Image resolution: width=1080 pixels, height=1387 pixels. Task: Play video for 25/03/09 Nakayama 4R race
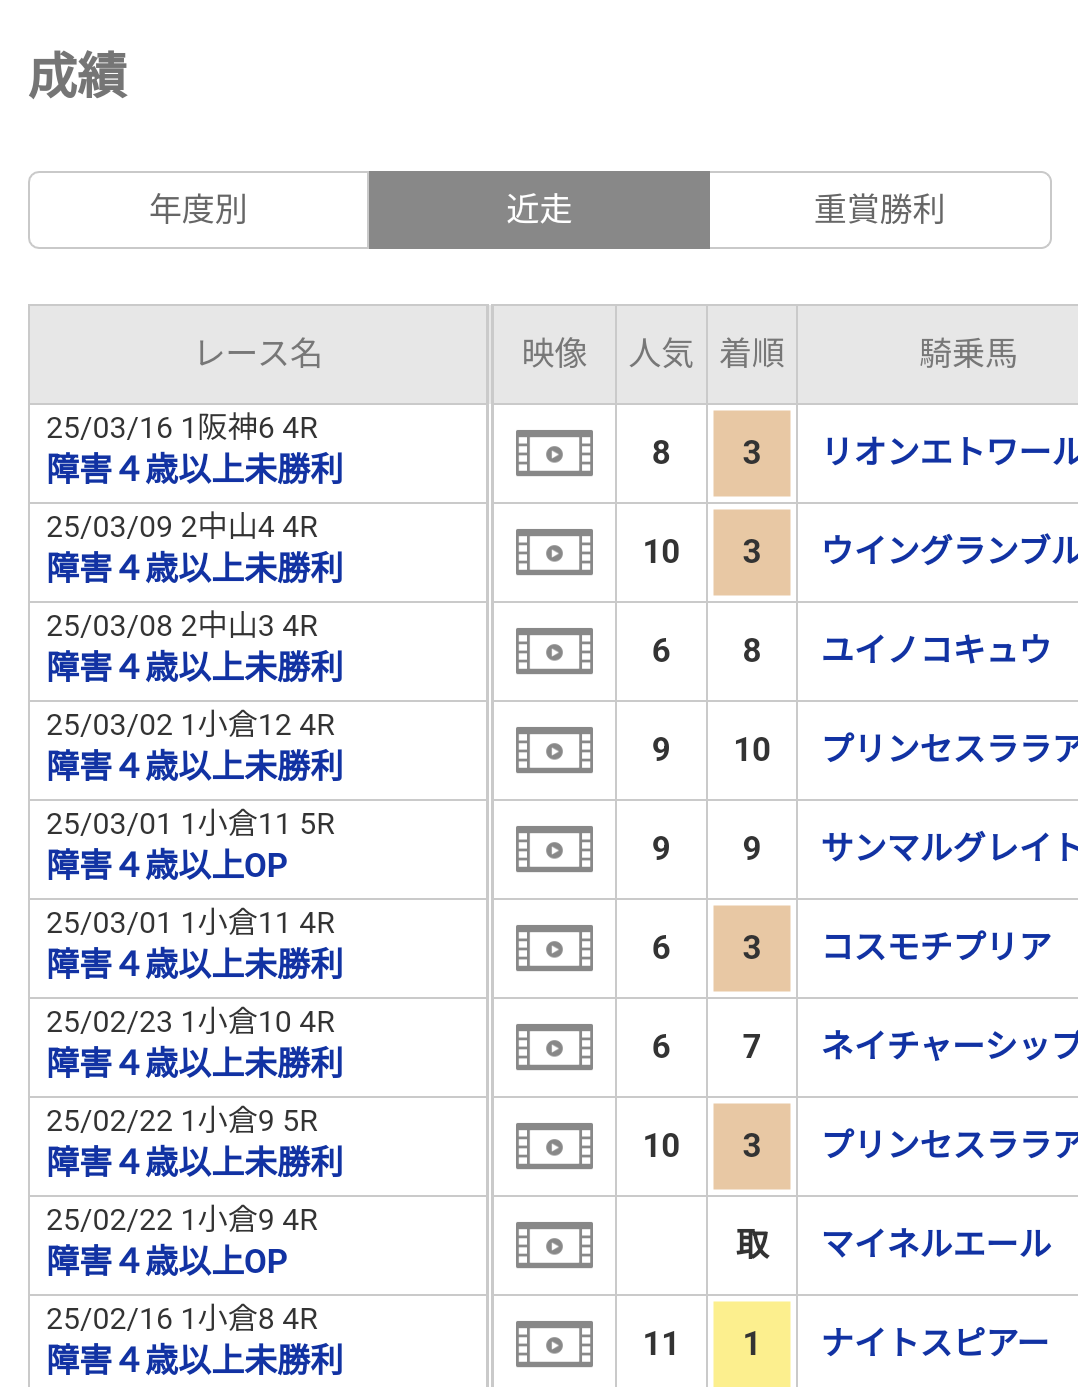pos(554,552)
